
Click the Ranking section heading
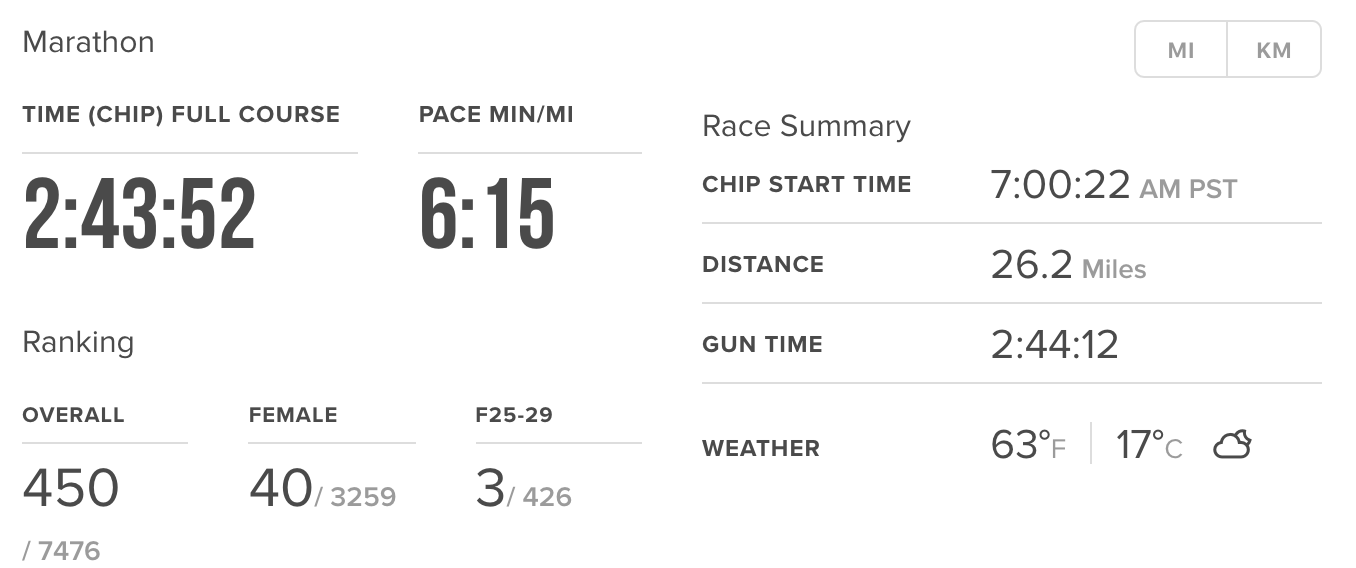click(x=78, y=342)
